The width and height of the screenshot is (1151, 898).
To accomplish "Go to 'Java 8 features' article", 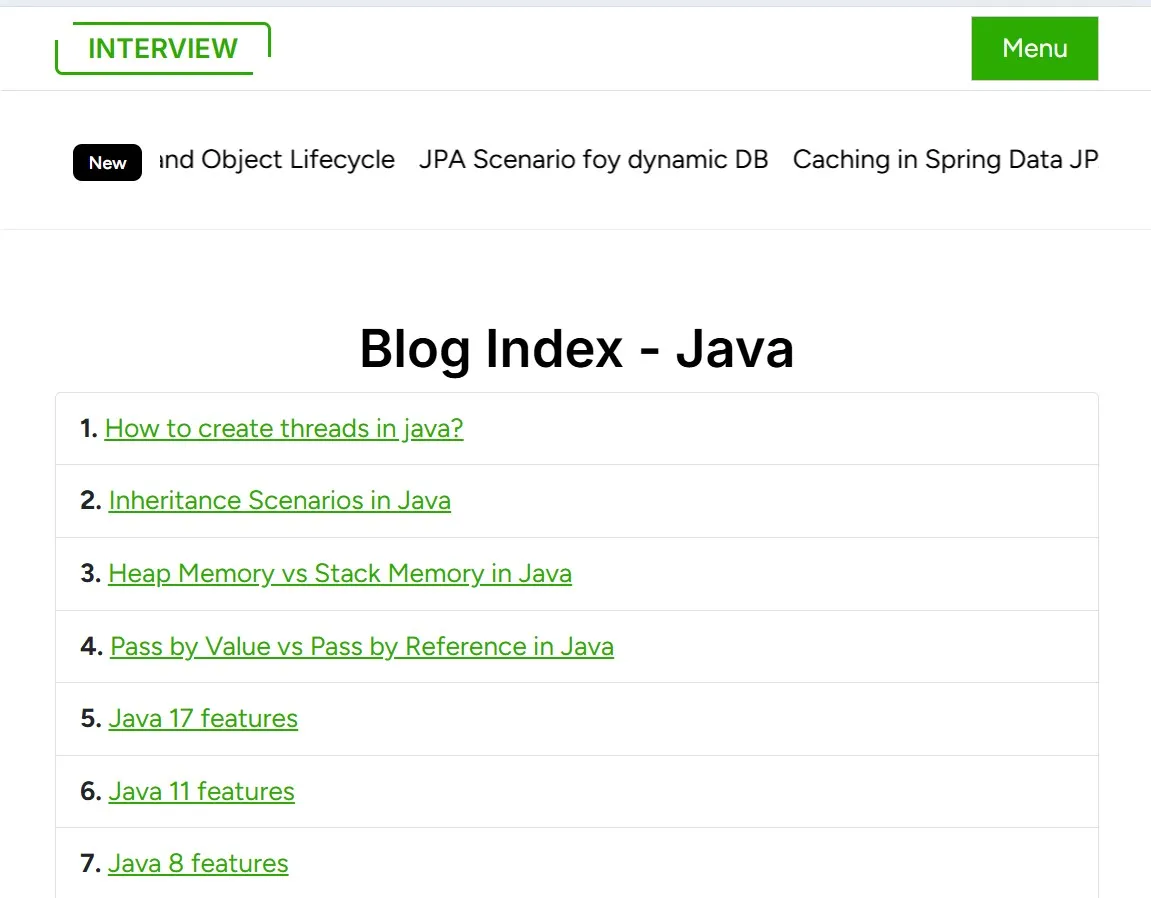I will [x=198, y=863].
